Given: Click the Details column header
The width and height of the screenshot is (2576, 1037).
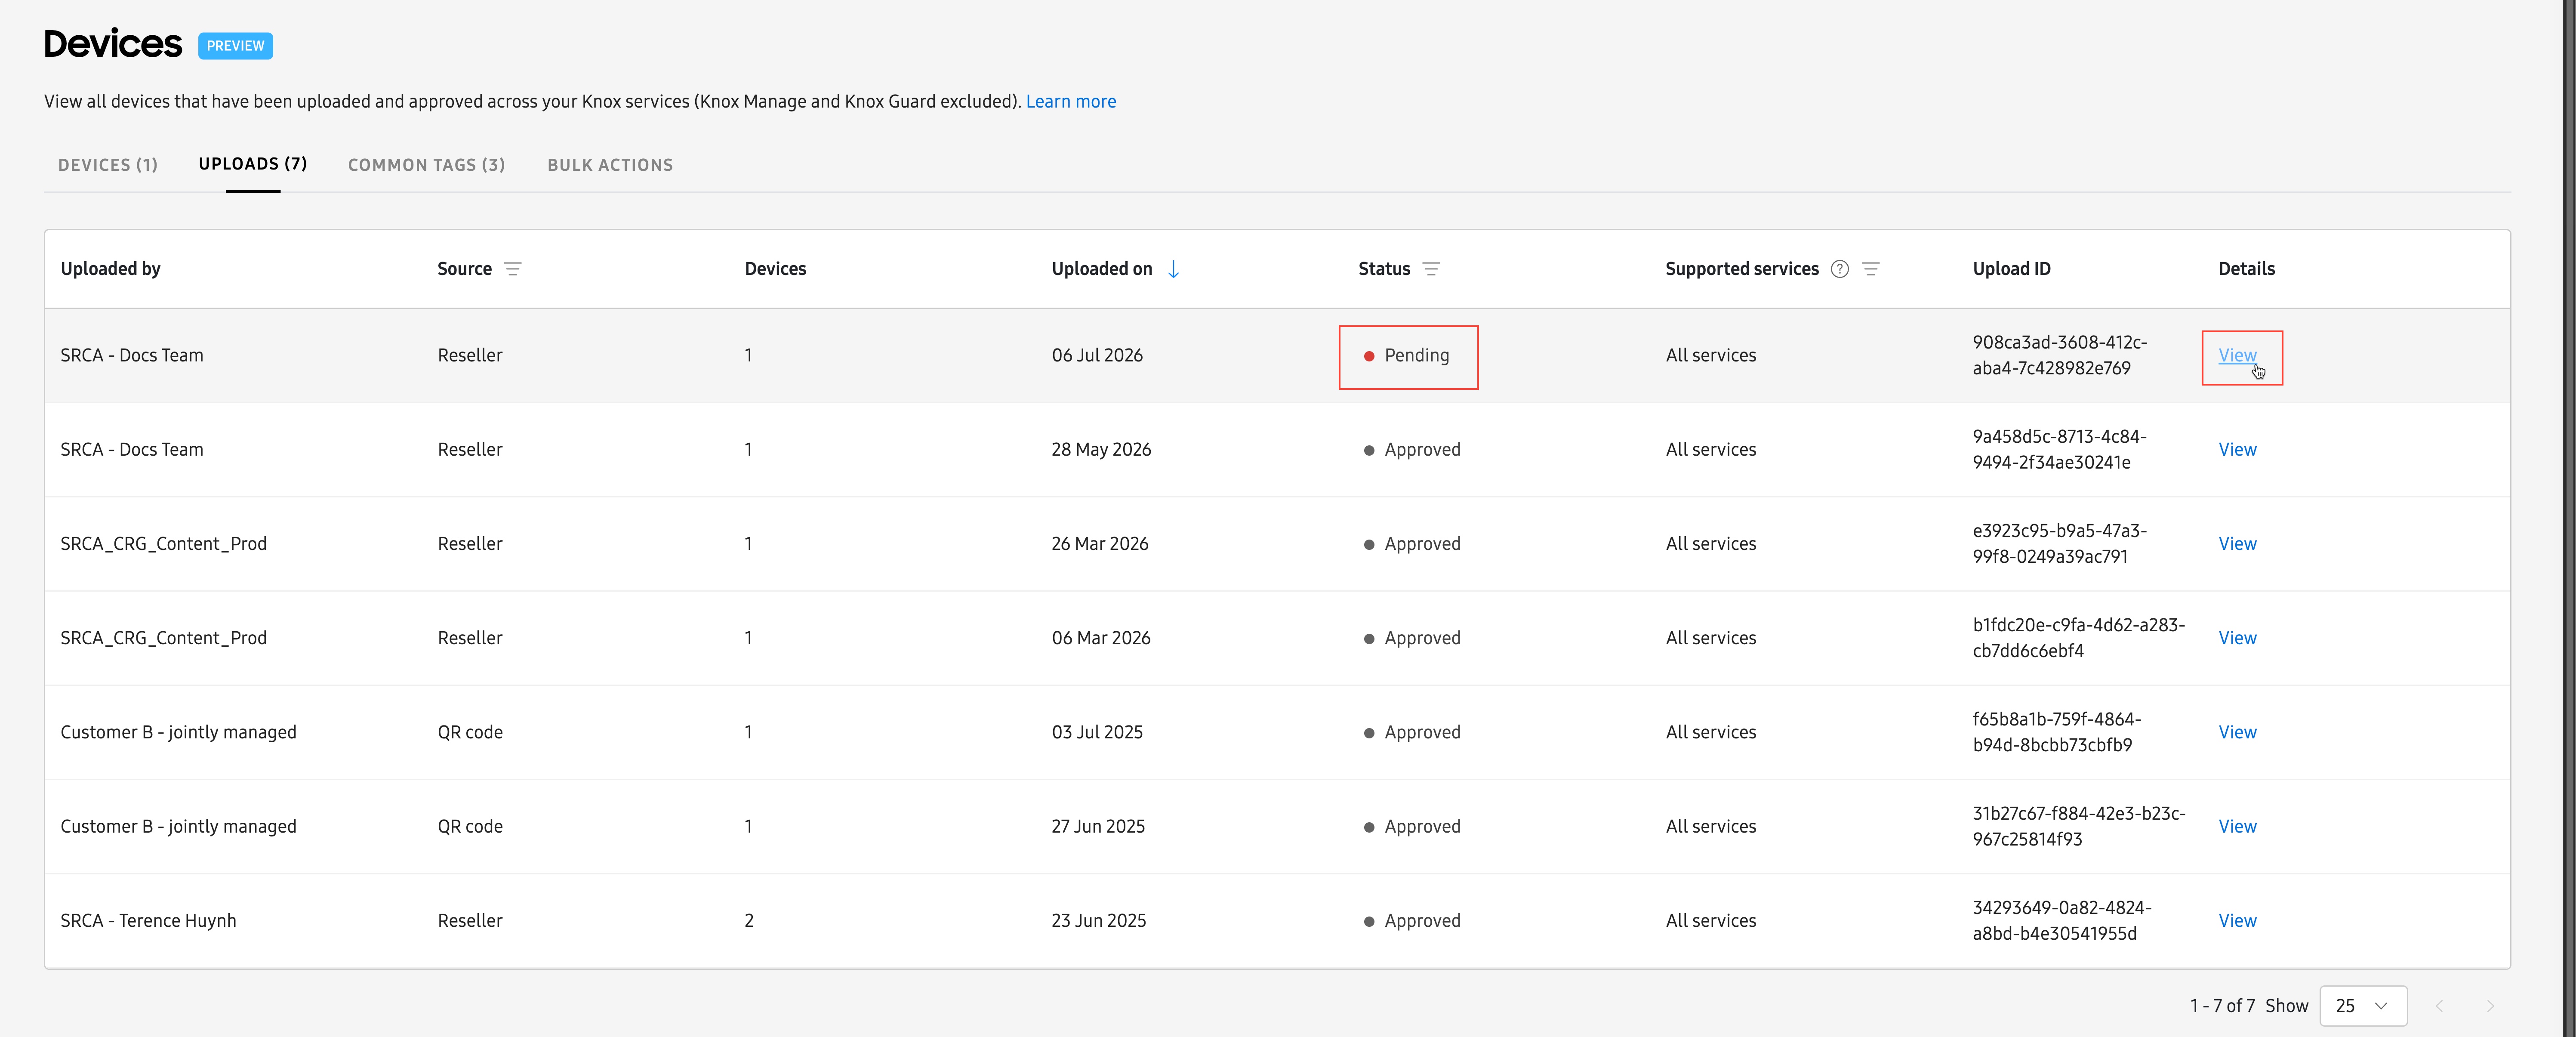Looking at the screenshot, I should tap(2246, 269).
